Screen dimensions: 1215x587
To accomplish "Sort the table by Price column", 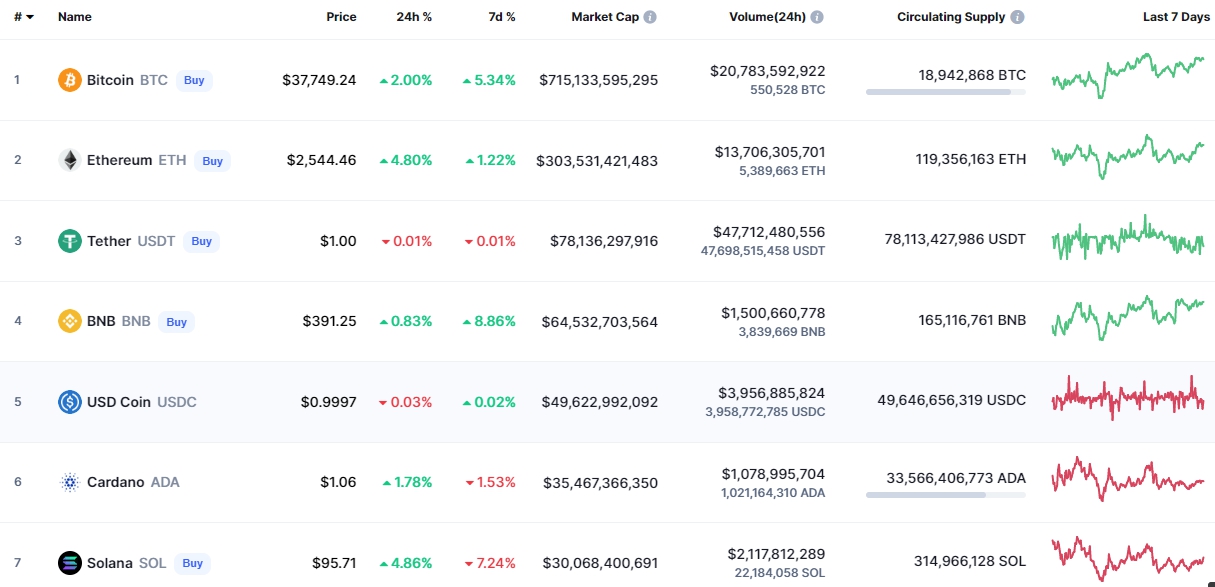I will pyautogui.click(x=341, y=18).
